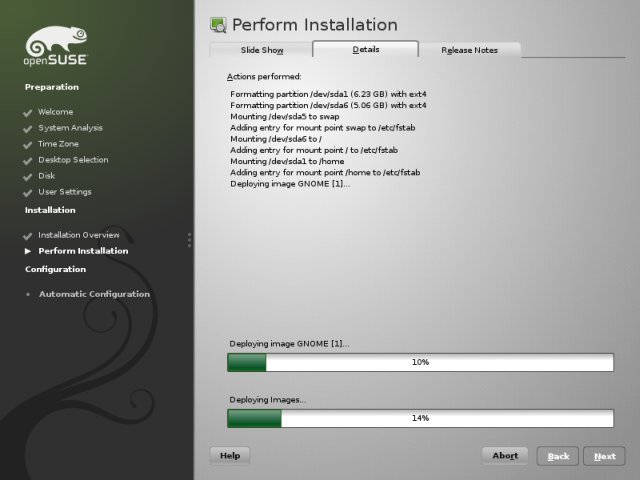
Task: Click log line 'Adding entry for mount point / to /etc/fstab'
Action: [x=314, y=150]
